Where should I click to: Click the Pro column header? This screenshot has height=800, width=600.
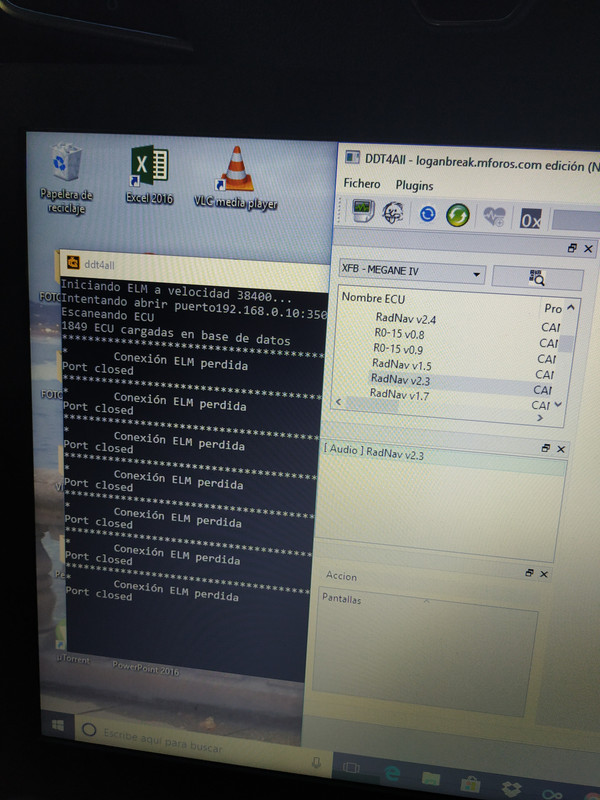553,308
